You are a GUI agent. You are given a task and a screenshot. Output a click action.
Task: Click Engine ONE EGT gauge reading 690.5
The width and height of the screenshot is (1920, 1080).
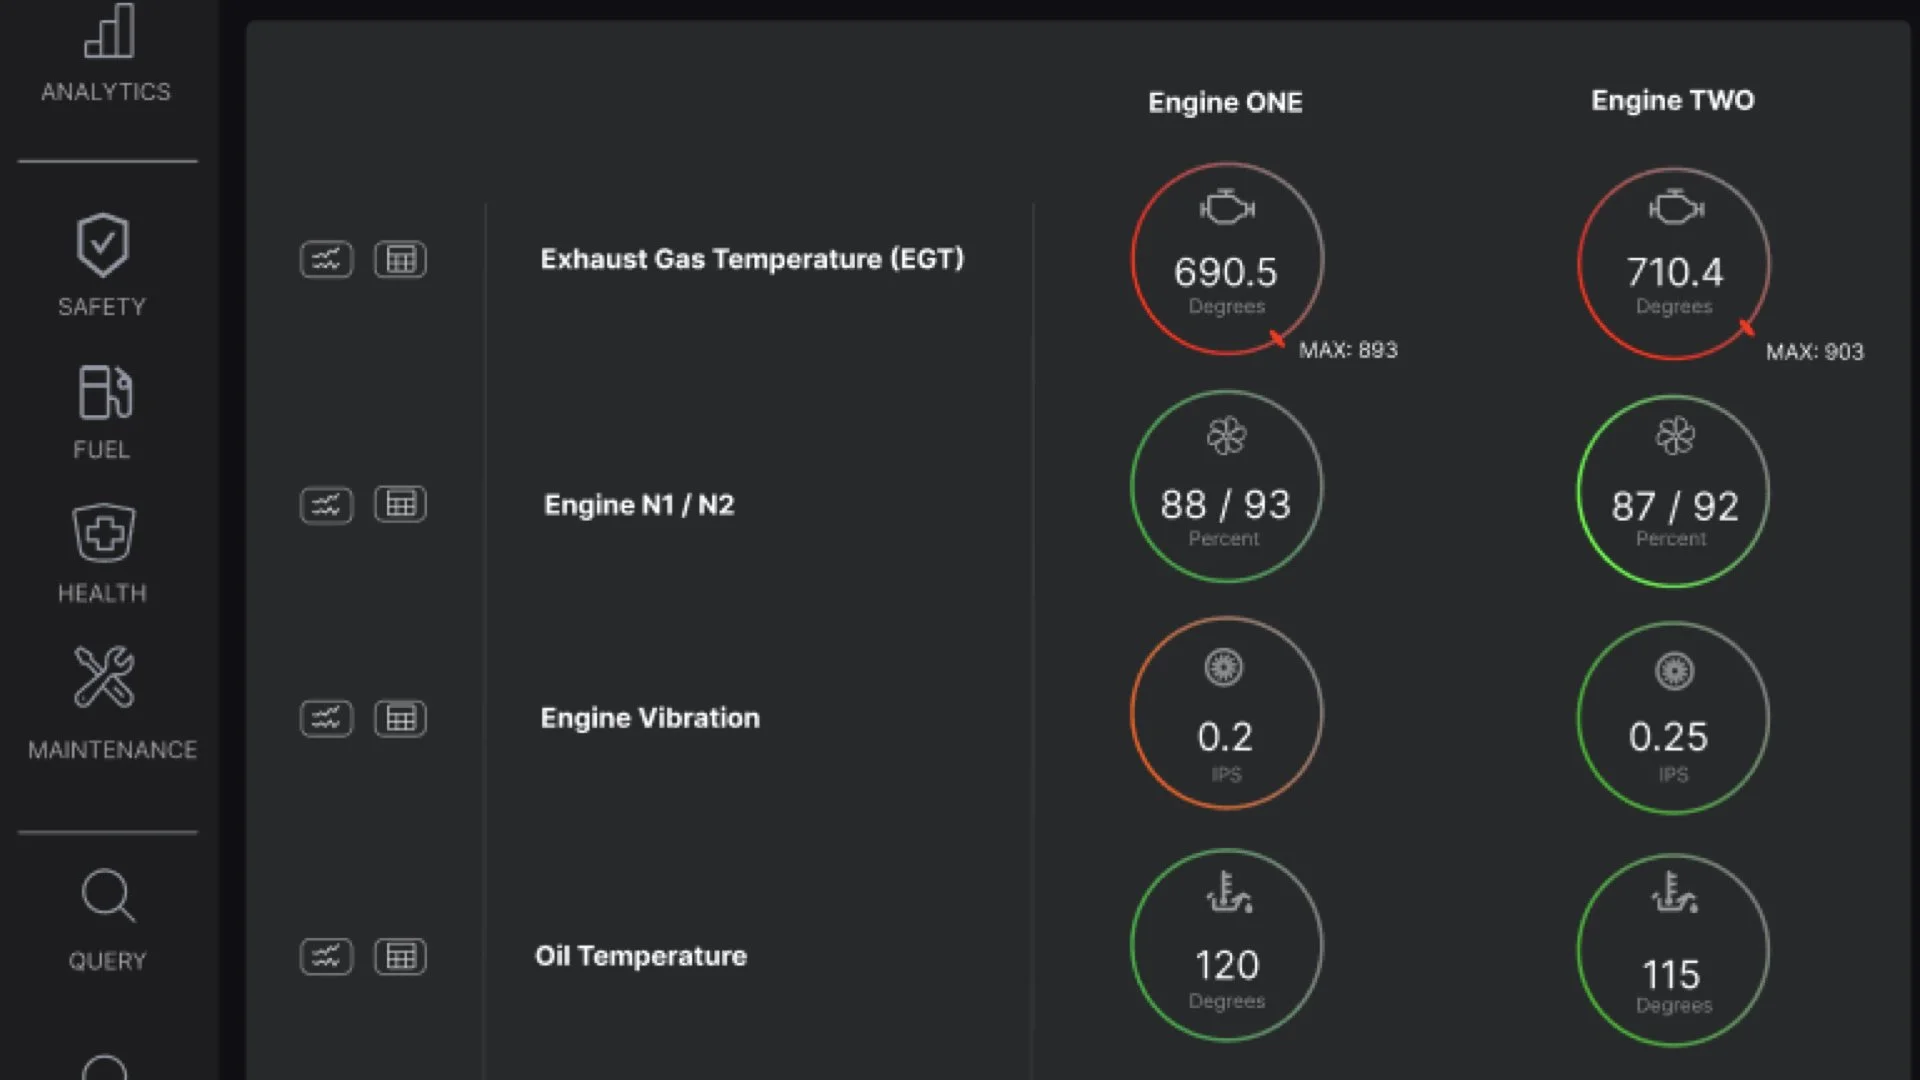point(1227,259)
